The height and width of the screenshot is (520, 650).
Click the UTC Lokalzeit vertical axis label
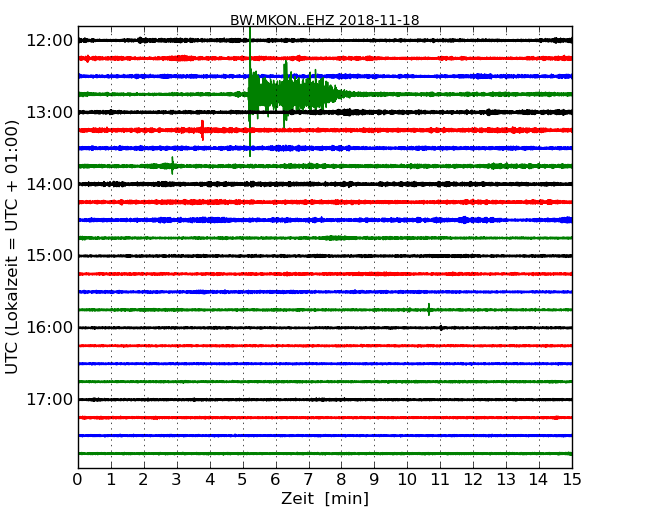(x=12, y=247)
